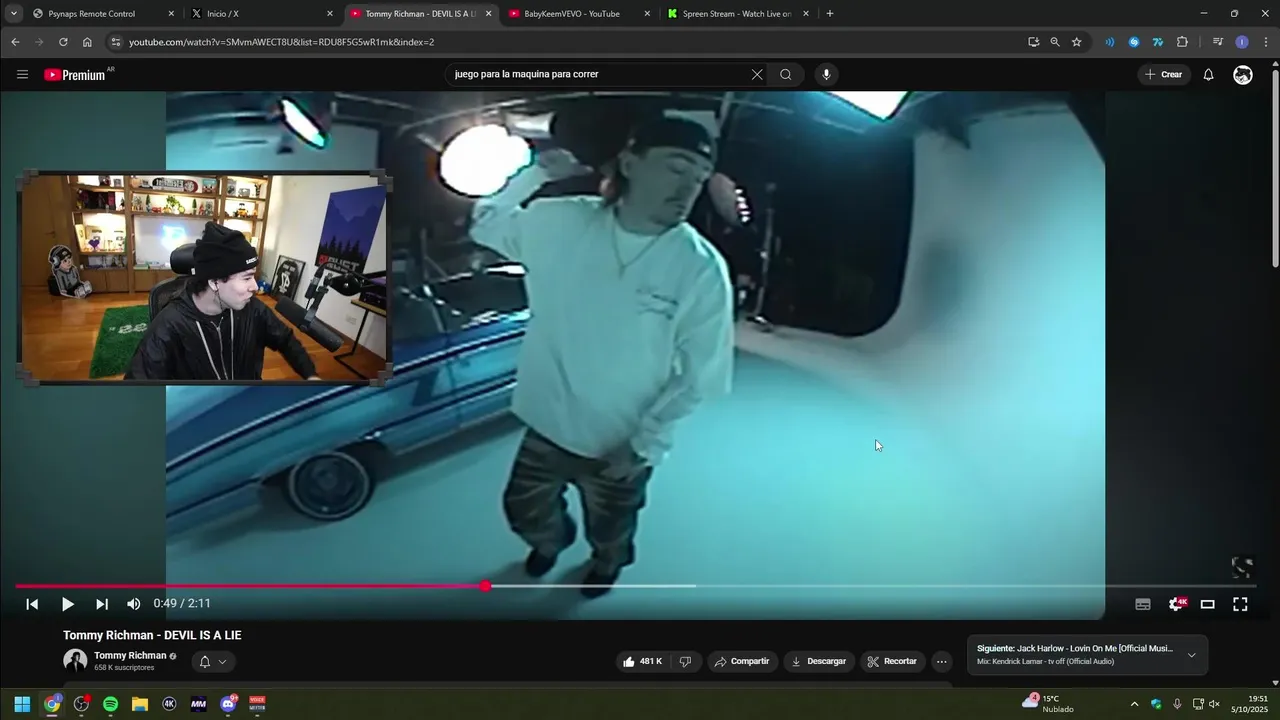Switch to Psynaps Remote Control tab
Image resolution: width=1280 pixels, height=720 pixels.
(x=102, y=14)
